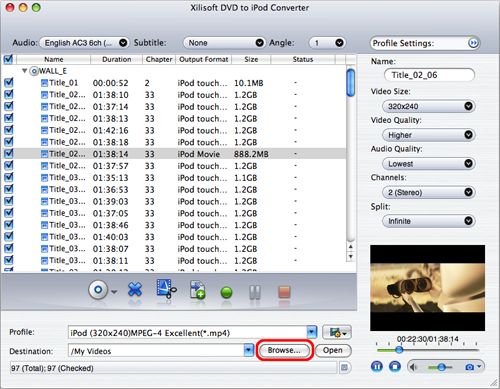Viewport: 500px width, 389px height.
Task: Uncheck the checkbox for the 01:42:16 row
Action: coord(9,130)
